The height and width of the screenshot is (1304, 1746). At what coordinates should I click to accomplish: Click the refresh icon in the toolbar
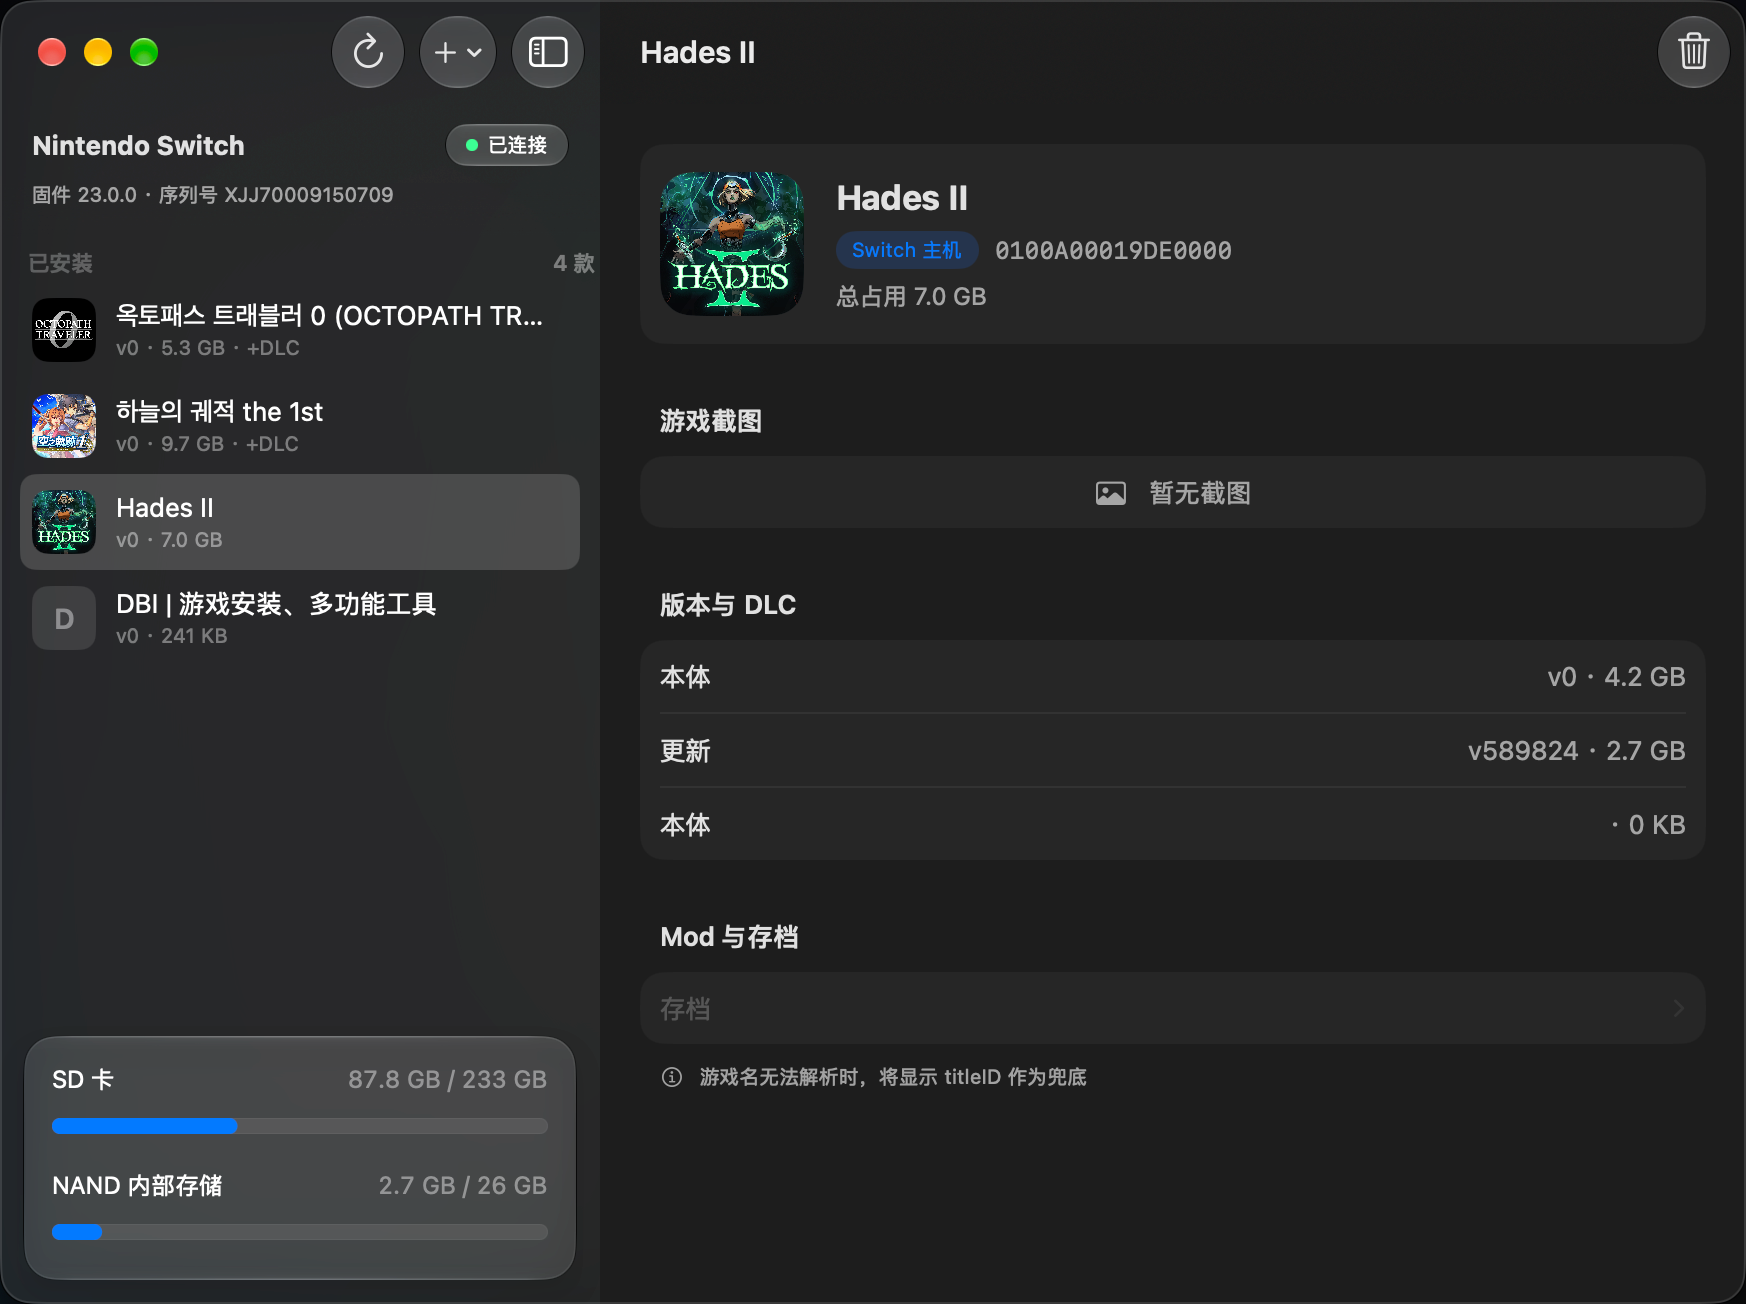pos(368,52)
